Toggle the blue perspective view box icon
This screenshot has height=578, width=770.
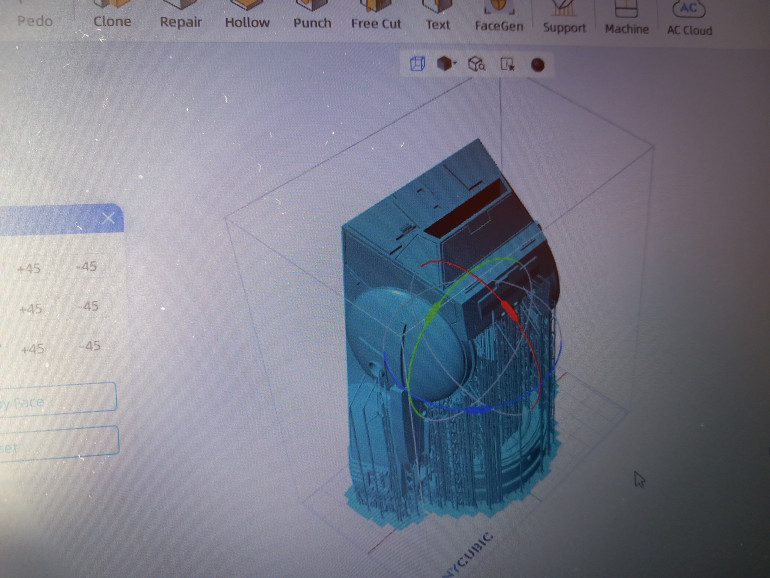417,63
